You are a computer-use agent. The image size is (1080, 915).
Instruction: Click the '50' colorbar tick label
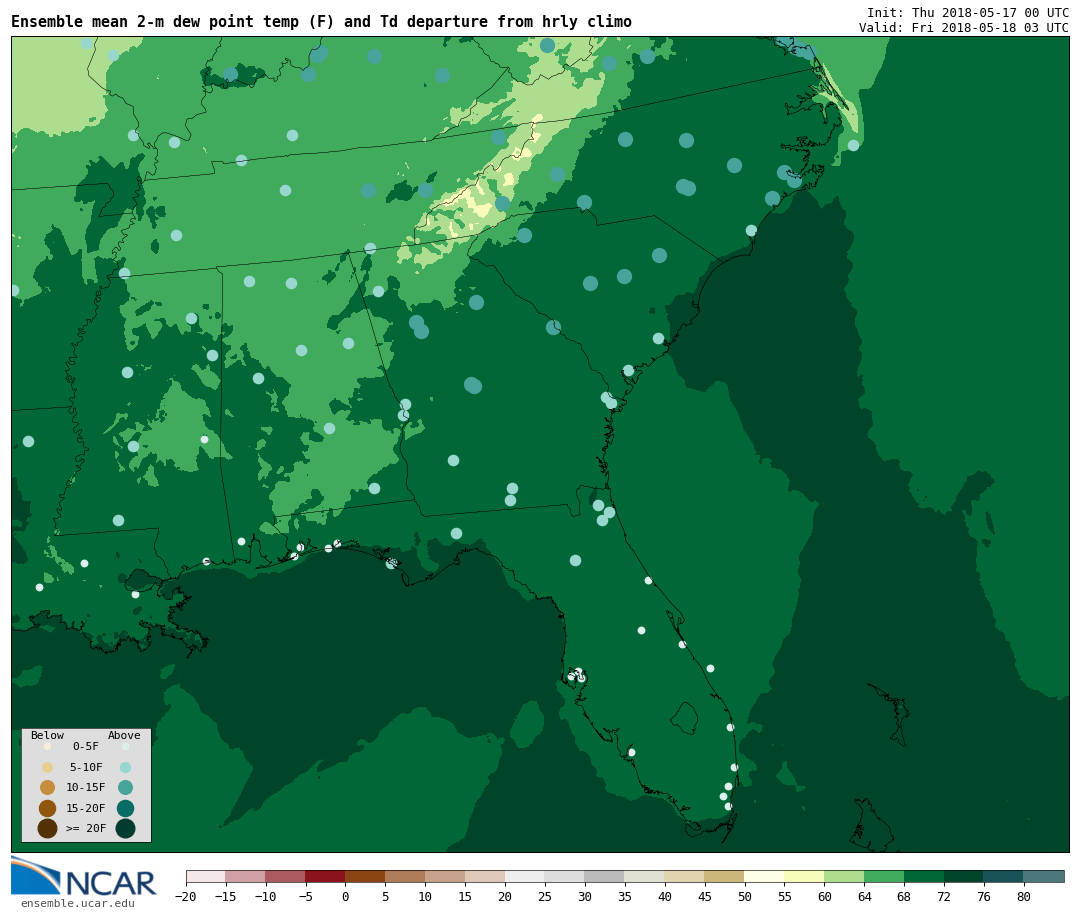745,896
